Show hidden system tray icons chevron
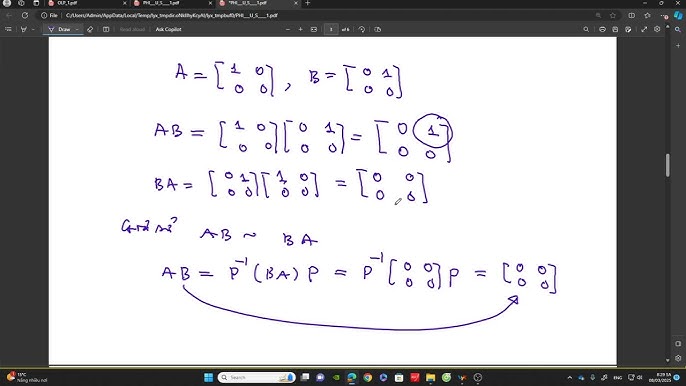Viewport: 686px width, 386px height. pyautogui.click(x=570, y=377)
